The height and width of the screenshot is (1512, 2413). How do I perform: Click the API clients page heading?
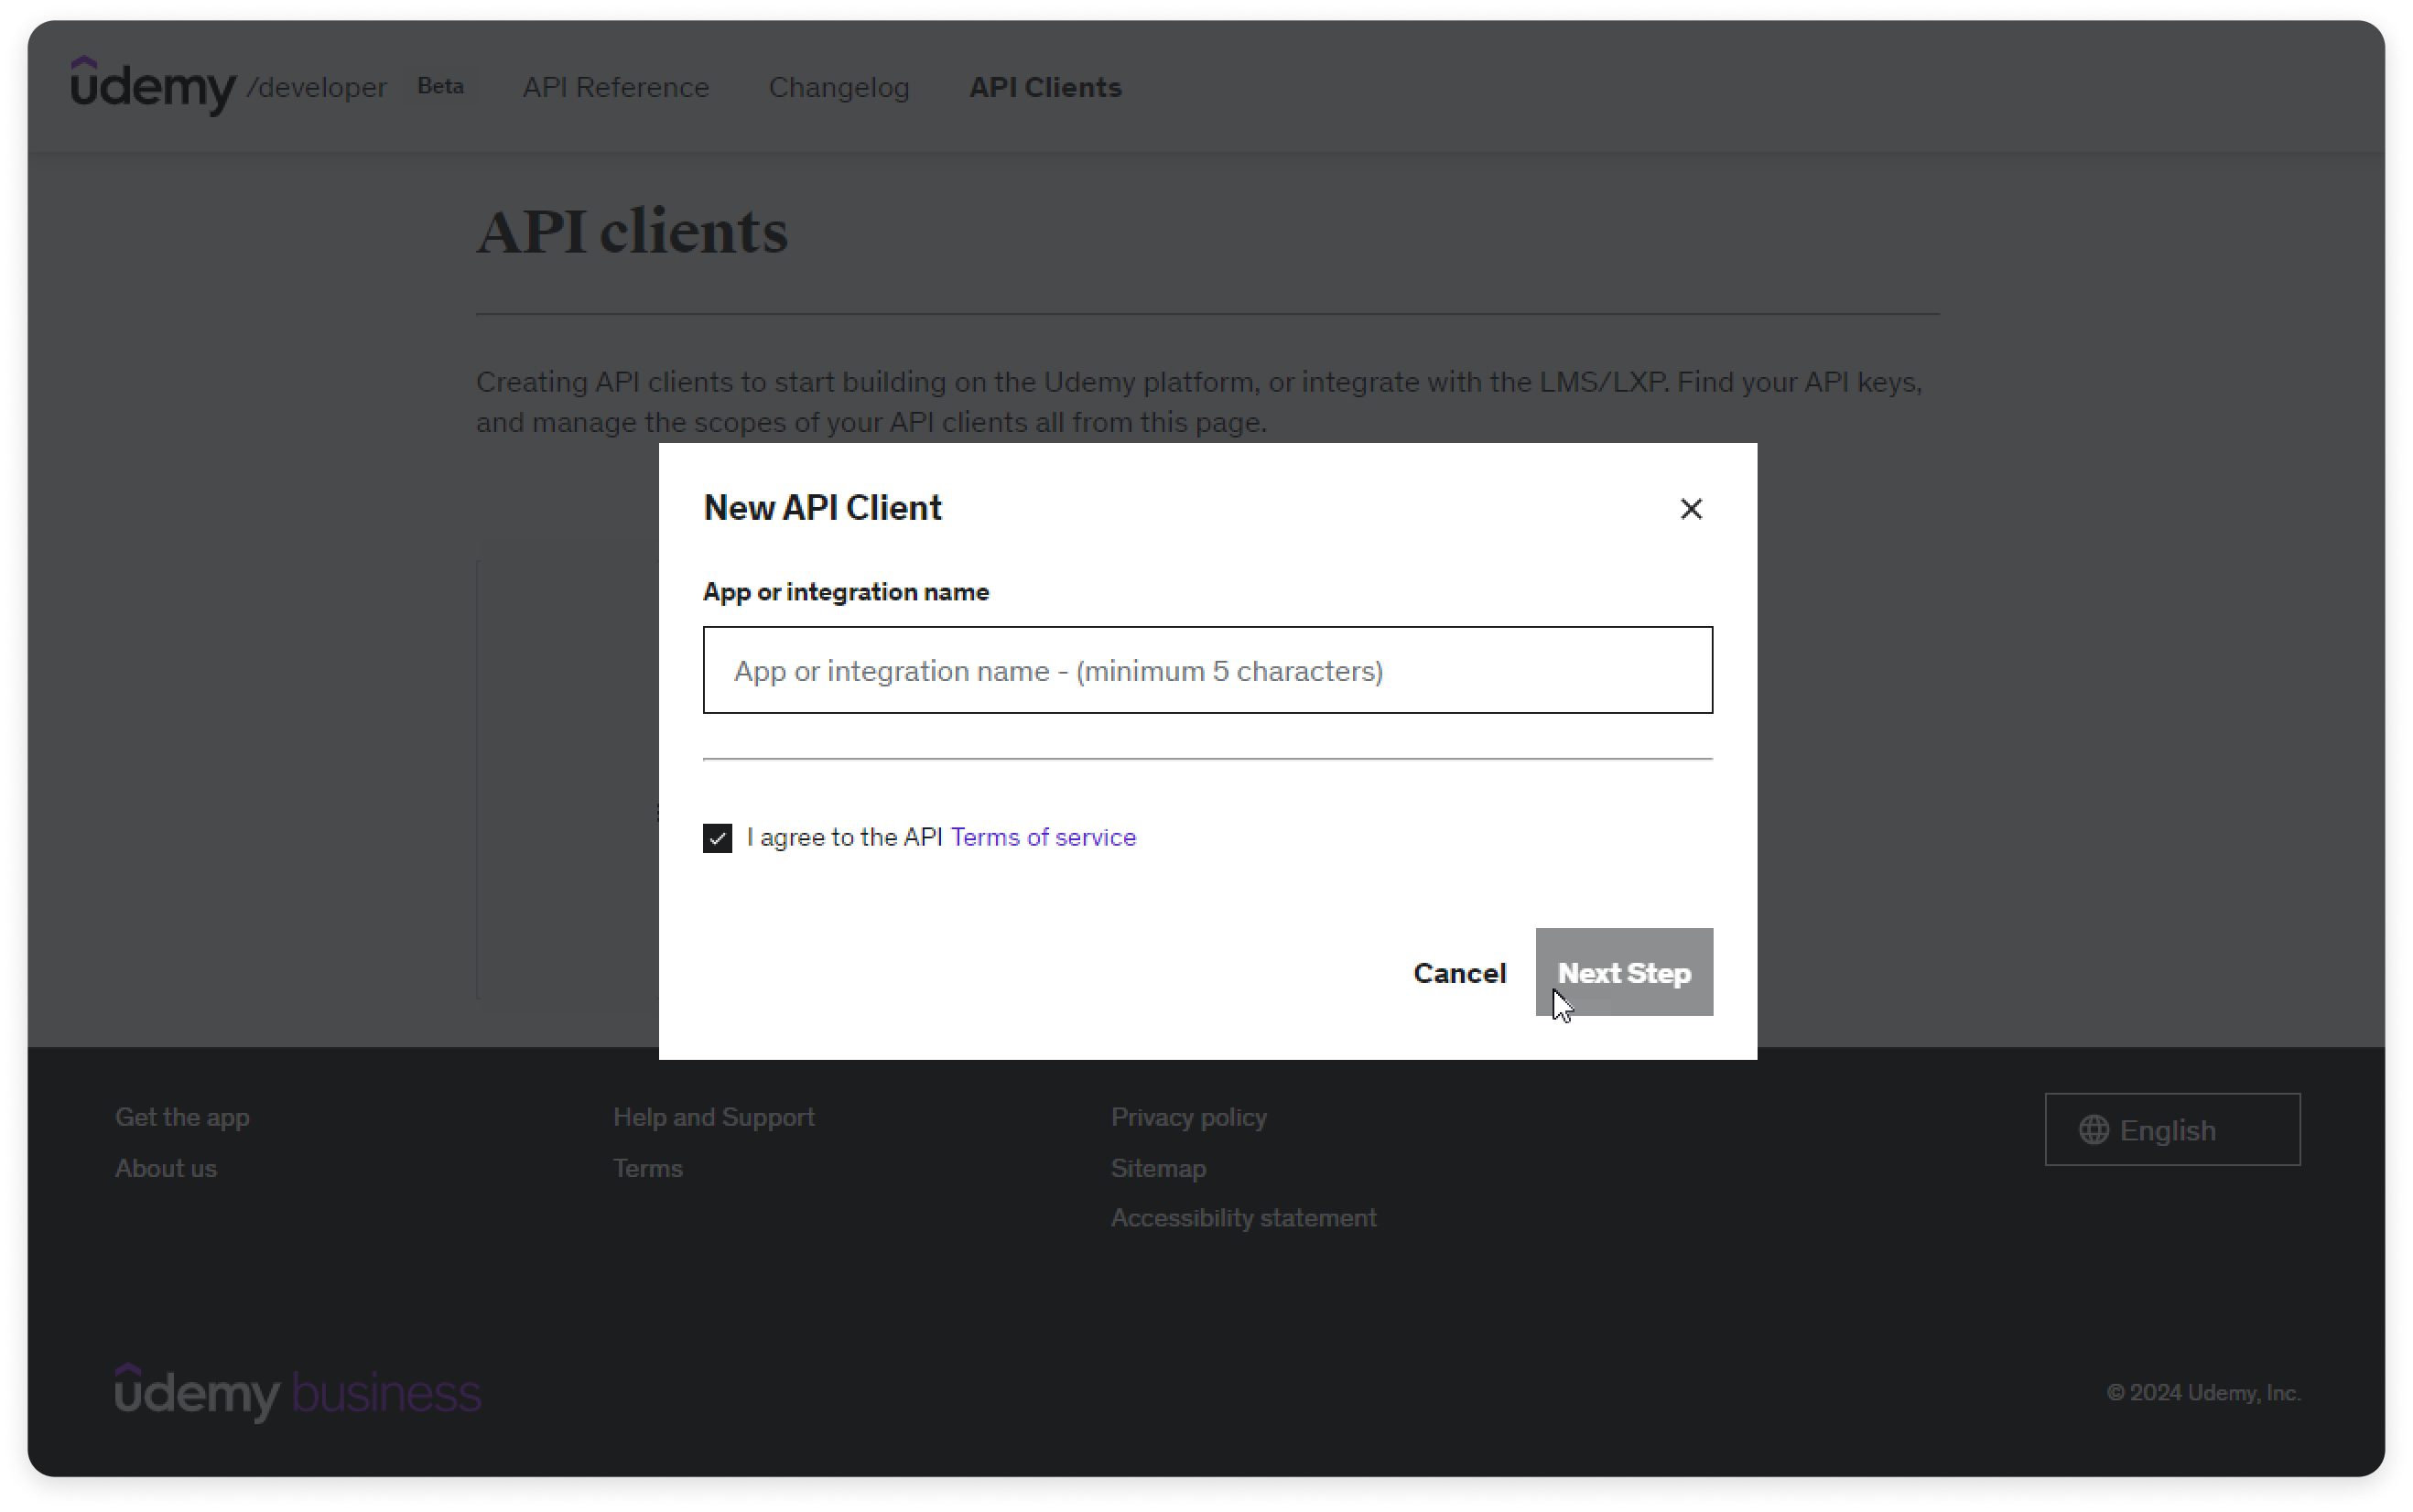point(632,232)
